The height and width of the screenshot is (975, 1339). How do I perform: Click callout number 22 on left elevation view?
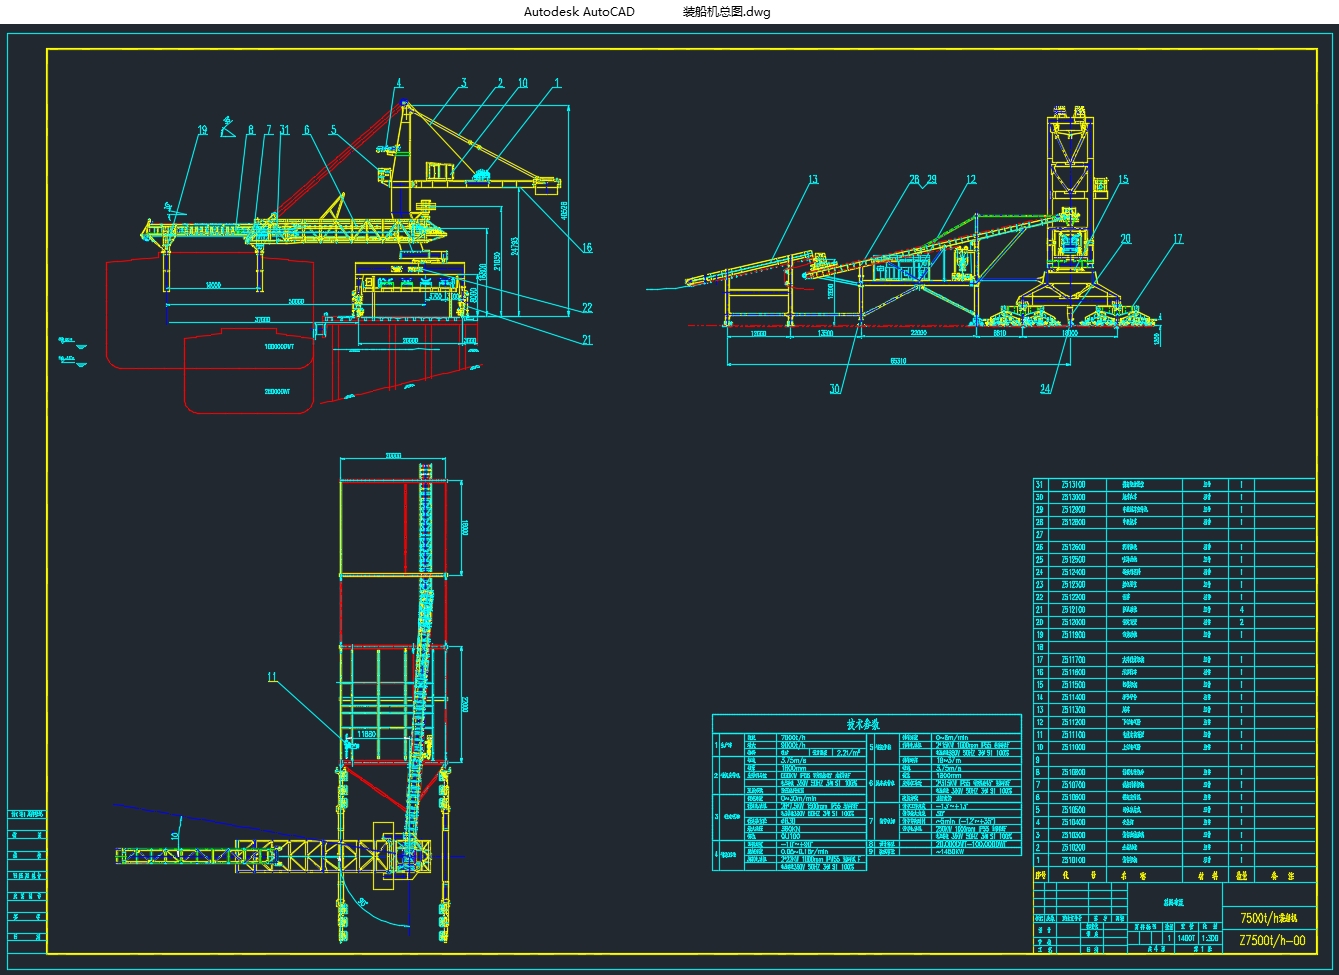pos(587,307)
